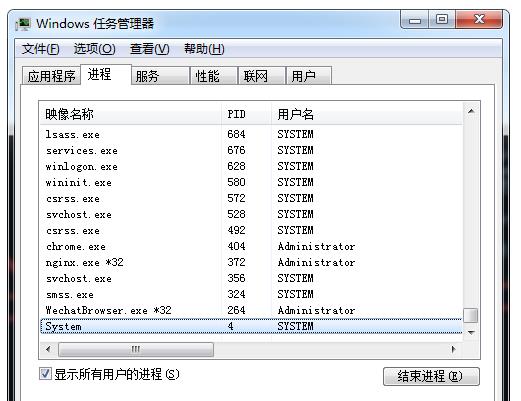Select csrss.exe with PID 572

pos(251,198)
